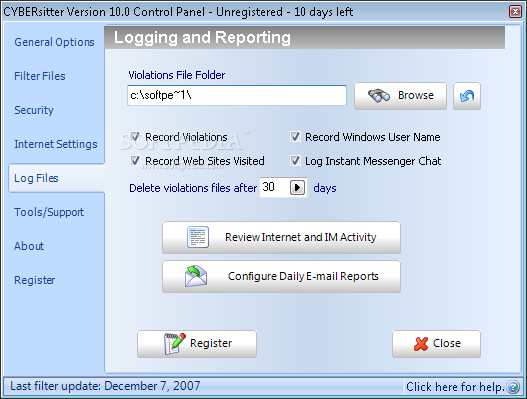Open the Tools/Support section
Image resolution: width=527 pixels, height=399 pixels.
pos(49,212)
